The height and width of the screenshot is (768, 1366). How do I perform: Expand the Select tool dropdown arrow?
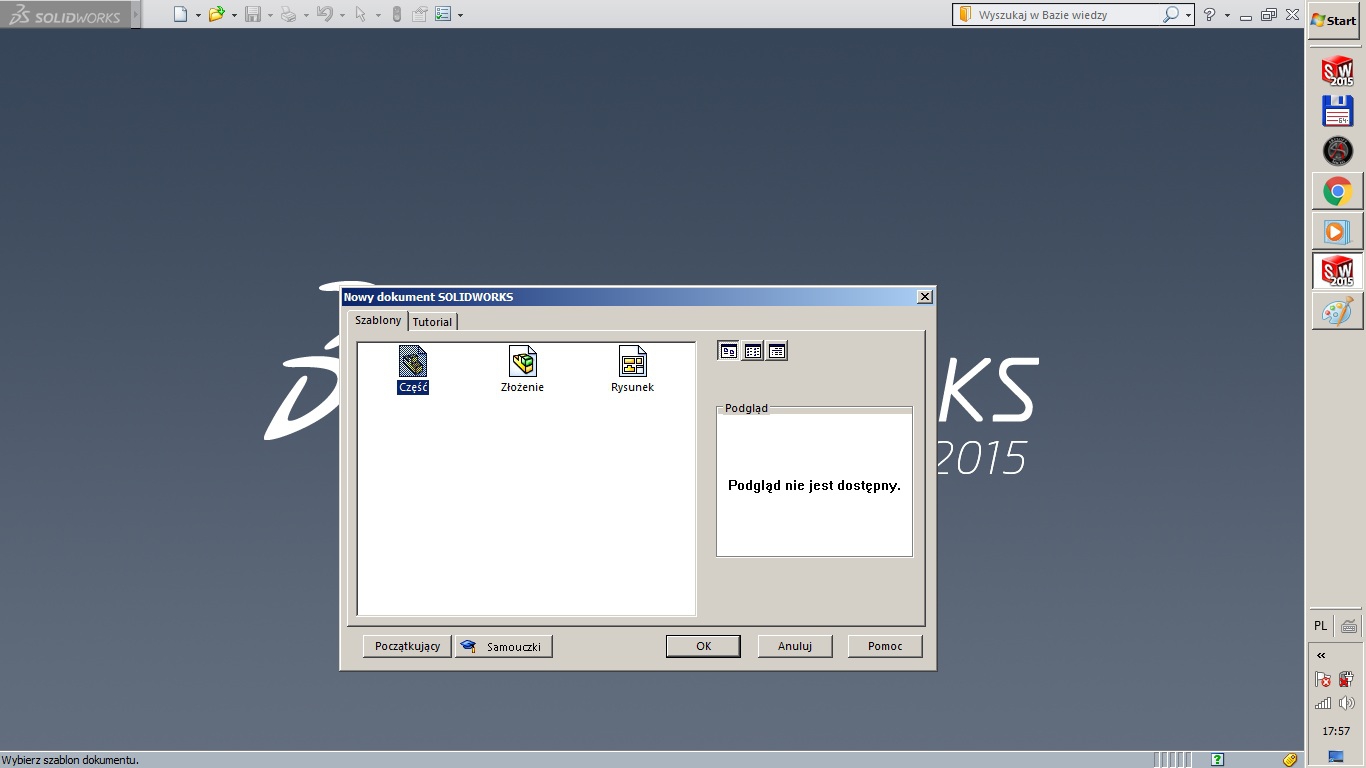click(x=378, y=15)
